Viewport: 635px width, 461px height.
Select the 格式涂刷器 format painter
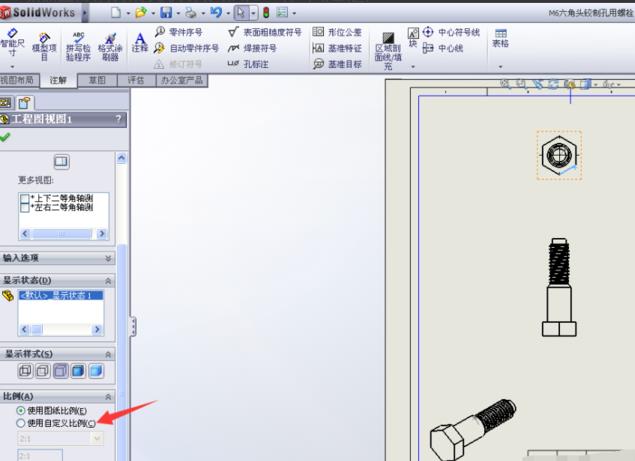pyautogui.click(x=110, y=47)
